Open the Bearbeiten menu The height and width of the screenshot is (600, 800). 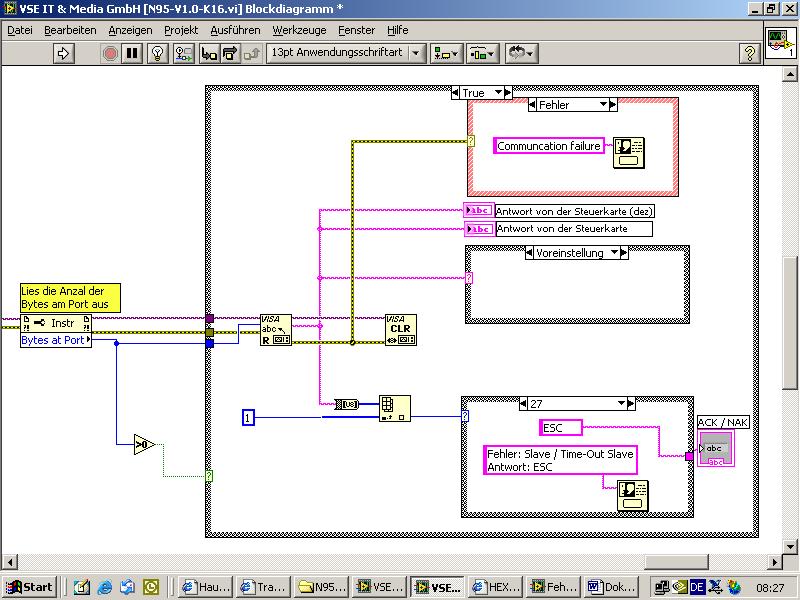[x=70, y=30]
